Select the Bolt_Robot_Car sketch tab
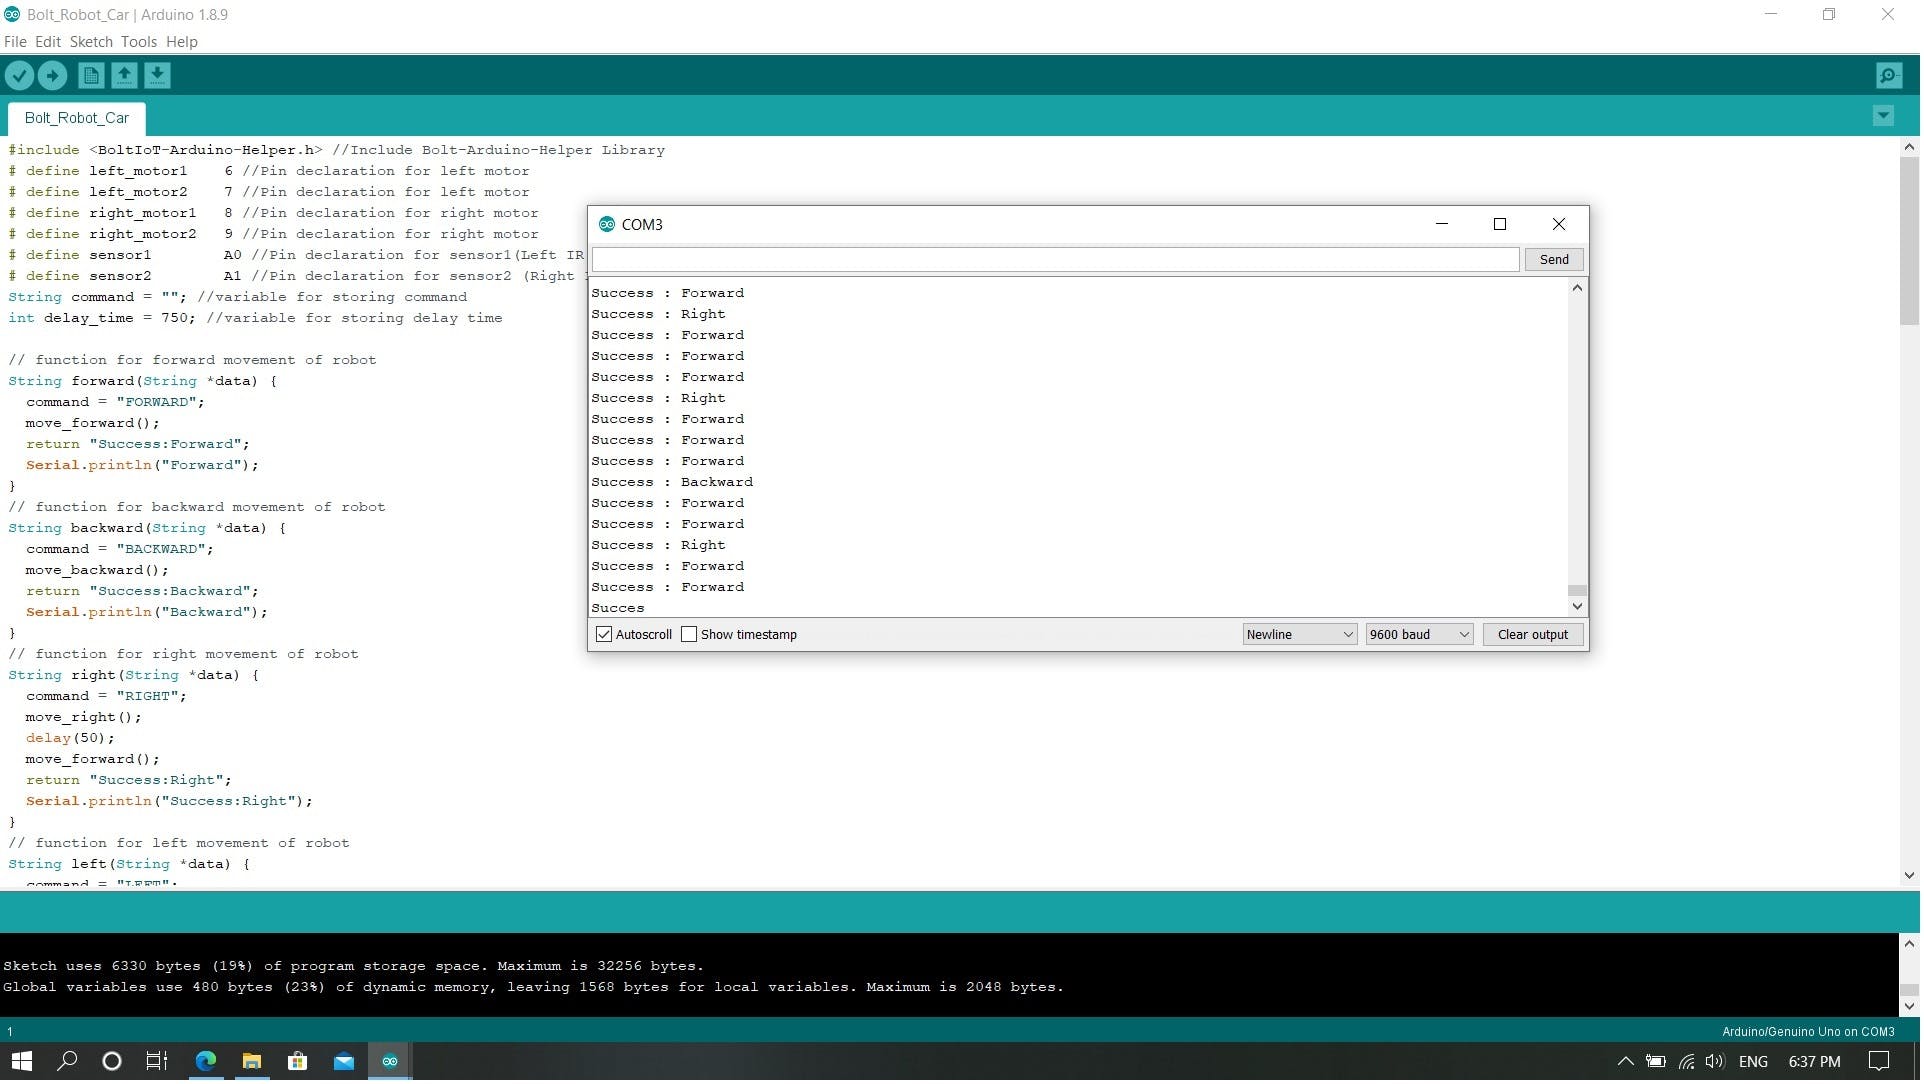 [77, 118]
